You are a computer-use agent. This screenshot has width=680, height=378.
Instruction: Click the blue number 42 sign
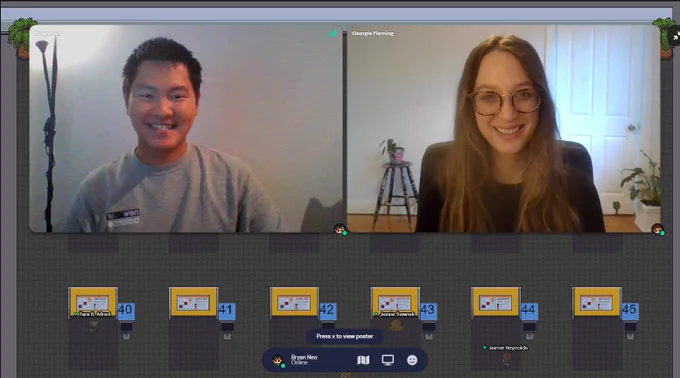point(327,310)
